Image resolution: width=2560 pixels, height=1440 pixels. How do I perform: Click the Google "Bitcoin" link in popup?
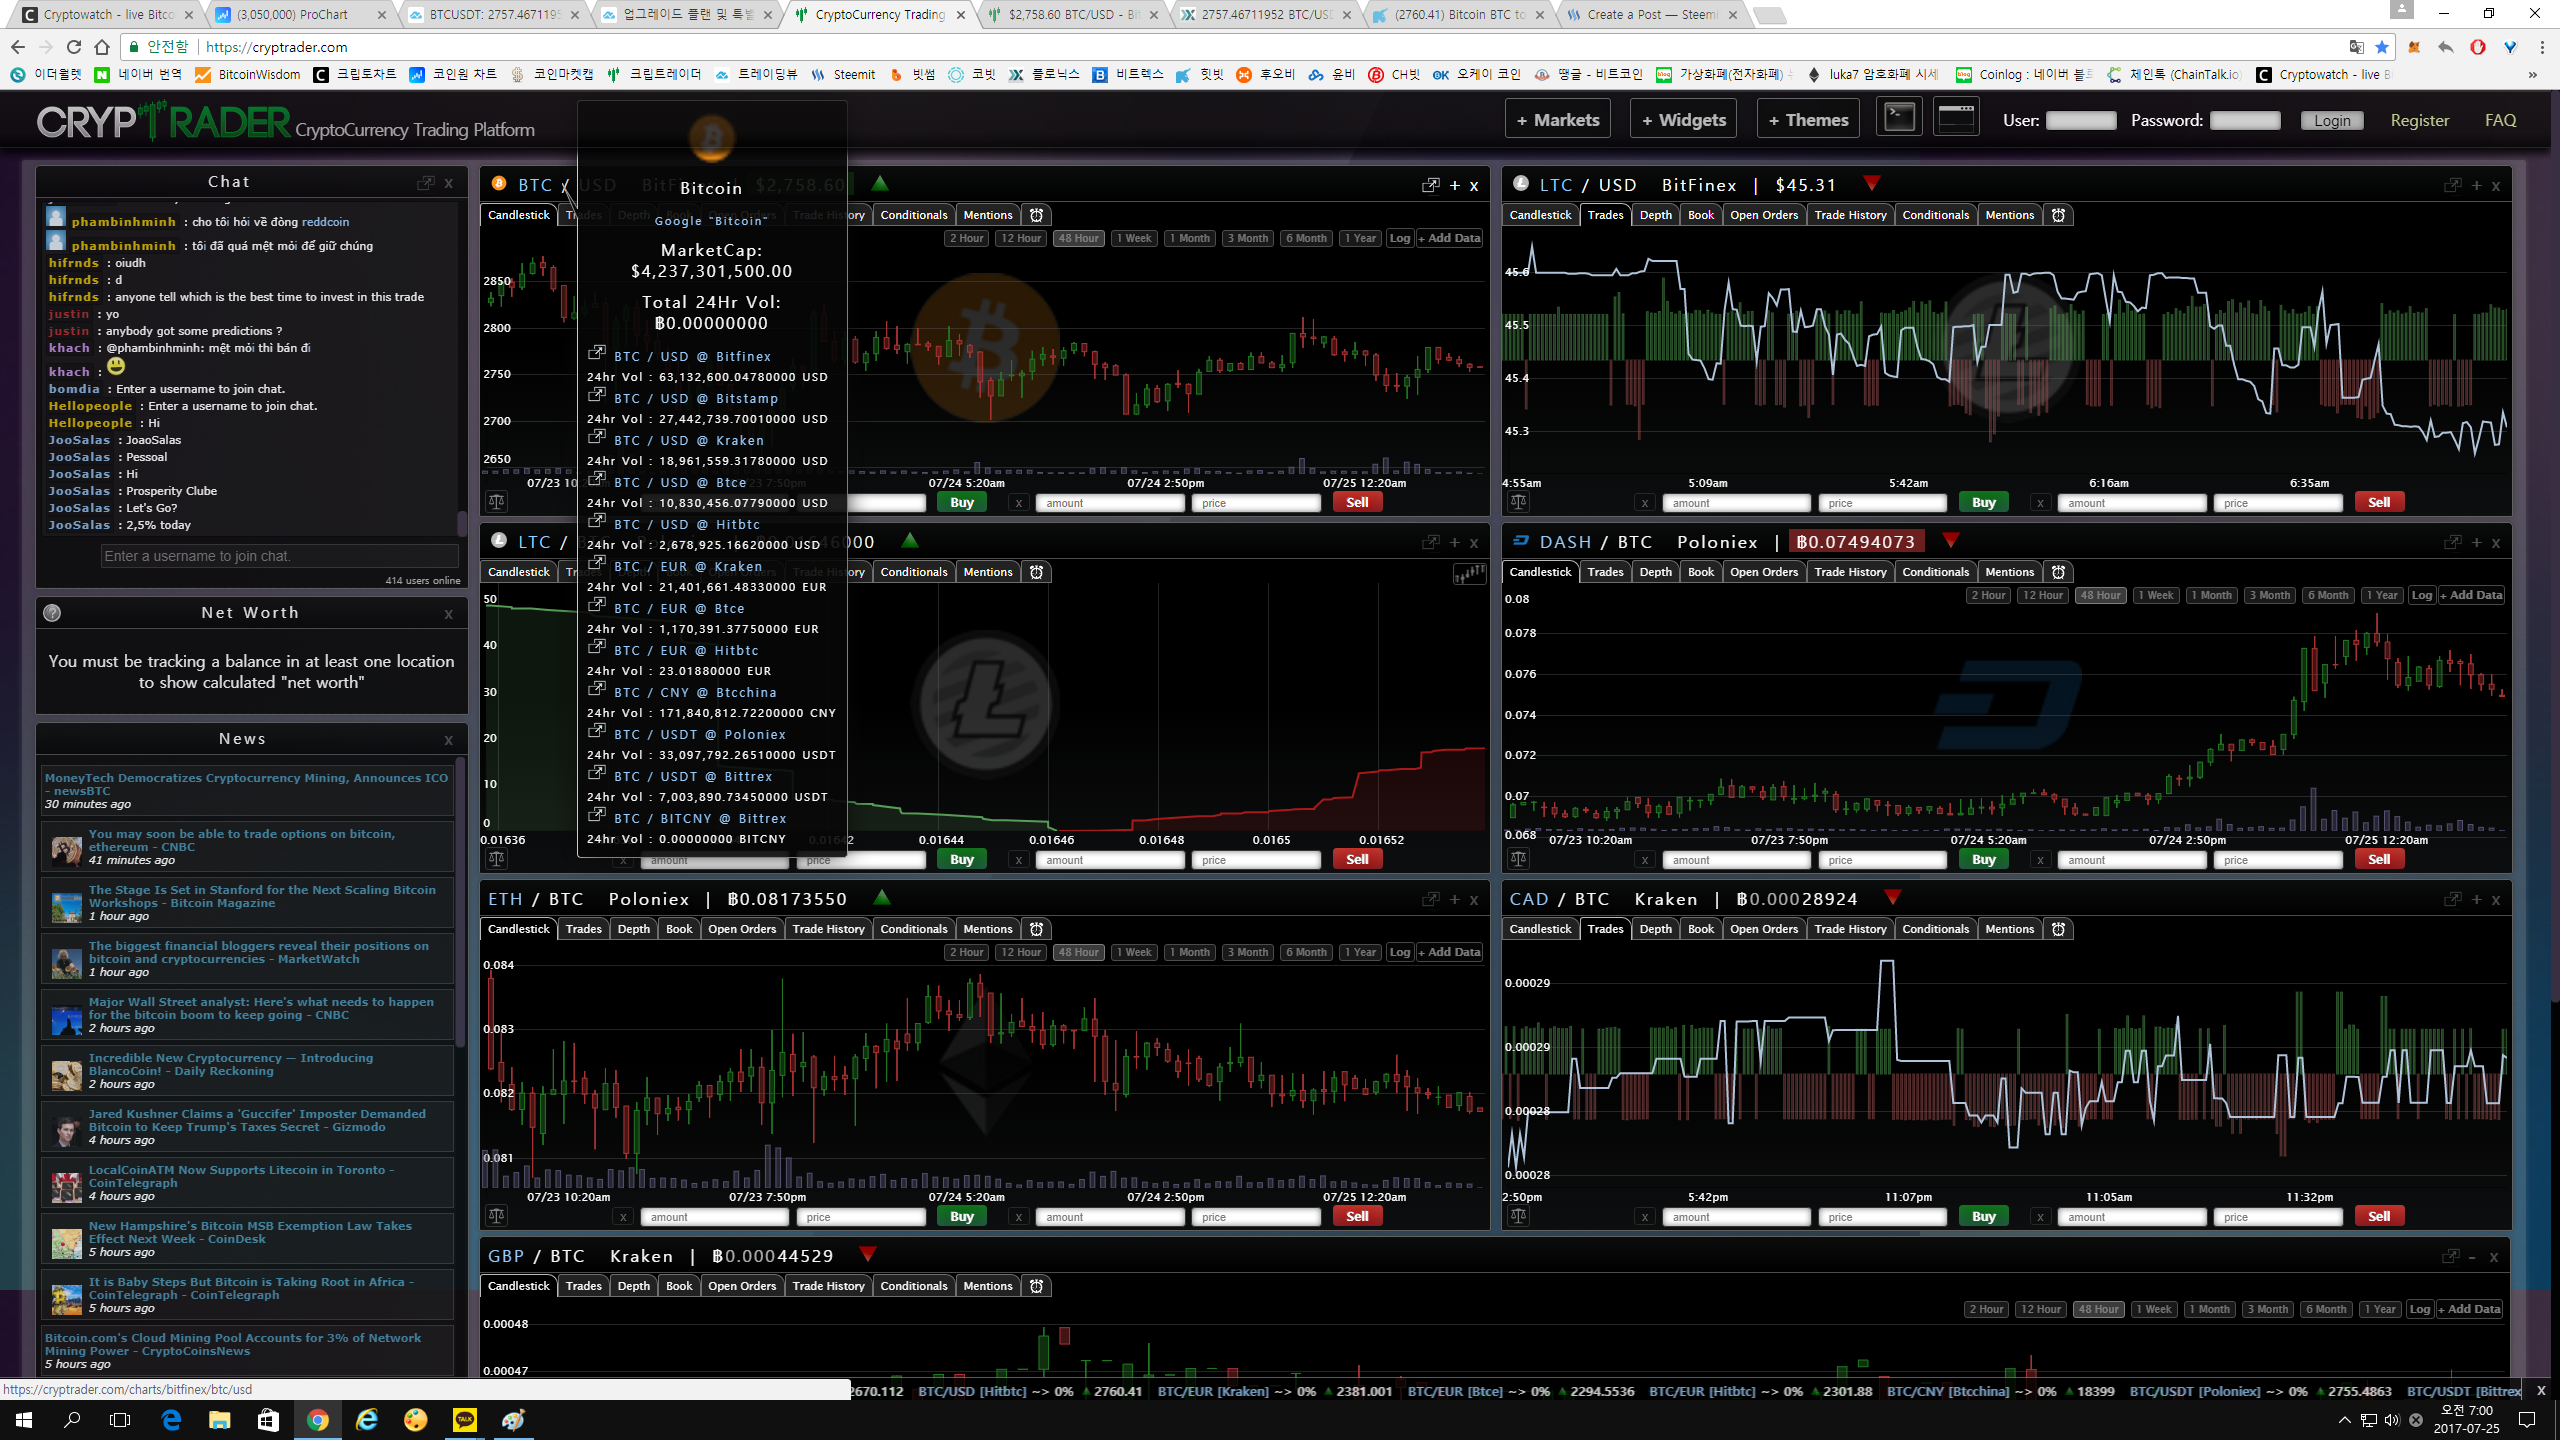[712, 221]
